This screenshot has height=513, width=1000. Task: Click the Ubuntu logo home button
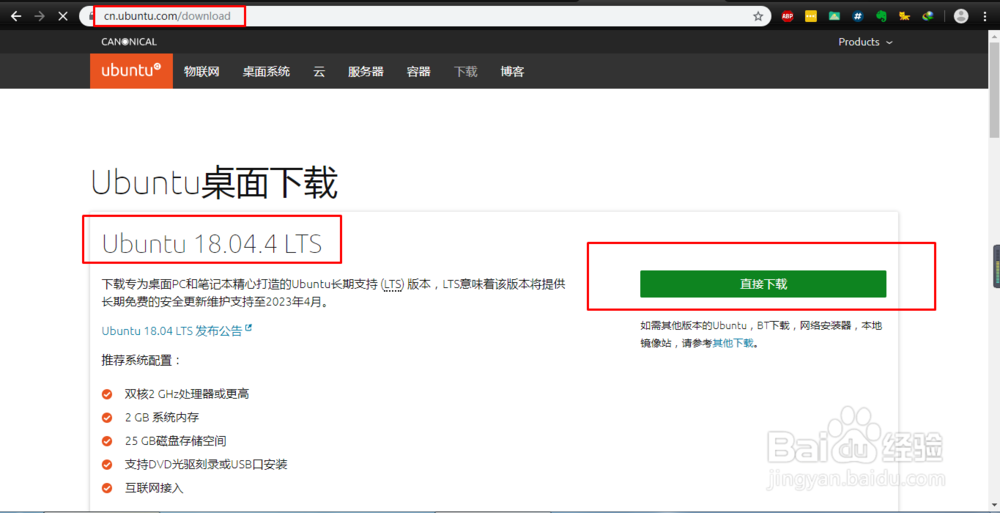(x=131, y=71)
